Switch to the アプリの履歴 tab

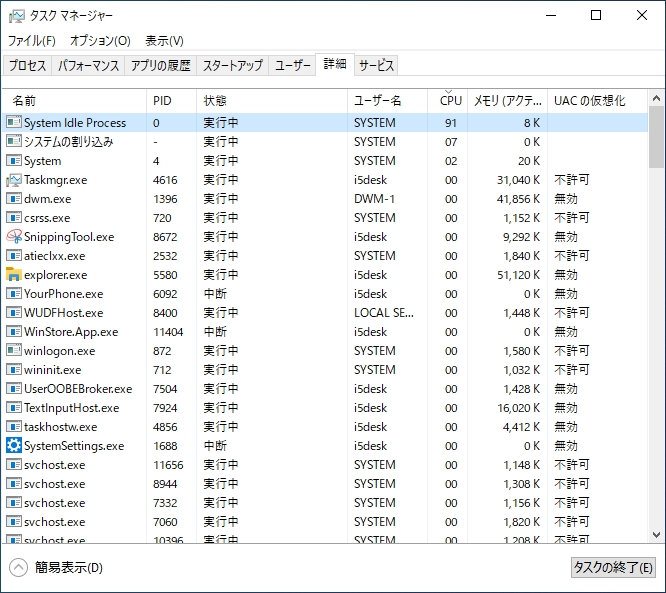(x=161, y=65)
